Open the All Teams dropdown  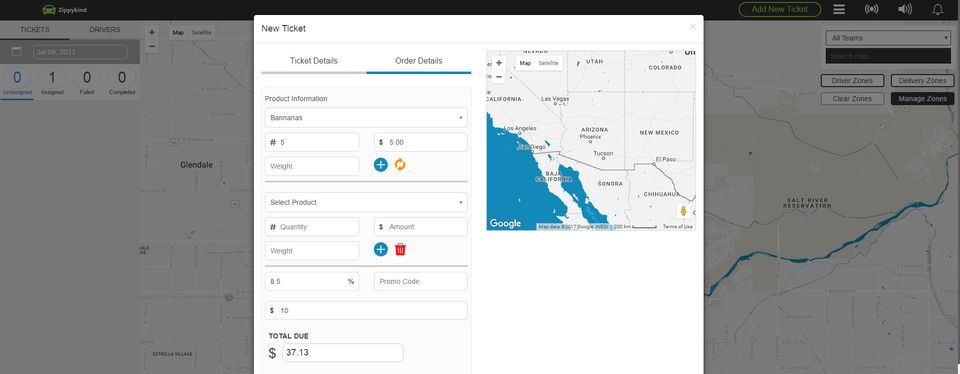[888, 38]
